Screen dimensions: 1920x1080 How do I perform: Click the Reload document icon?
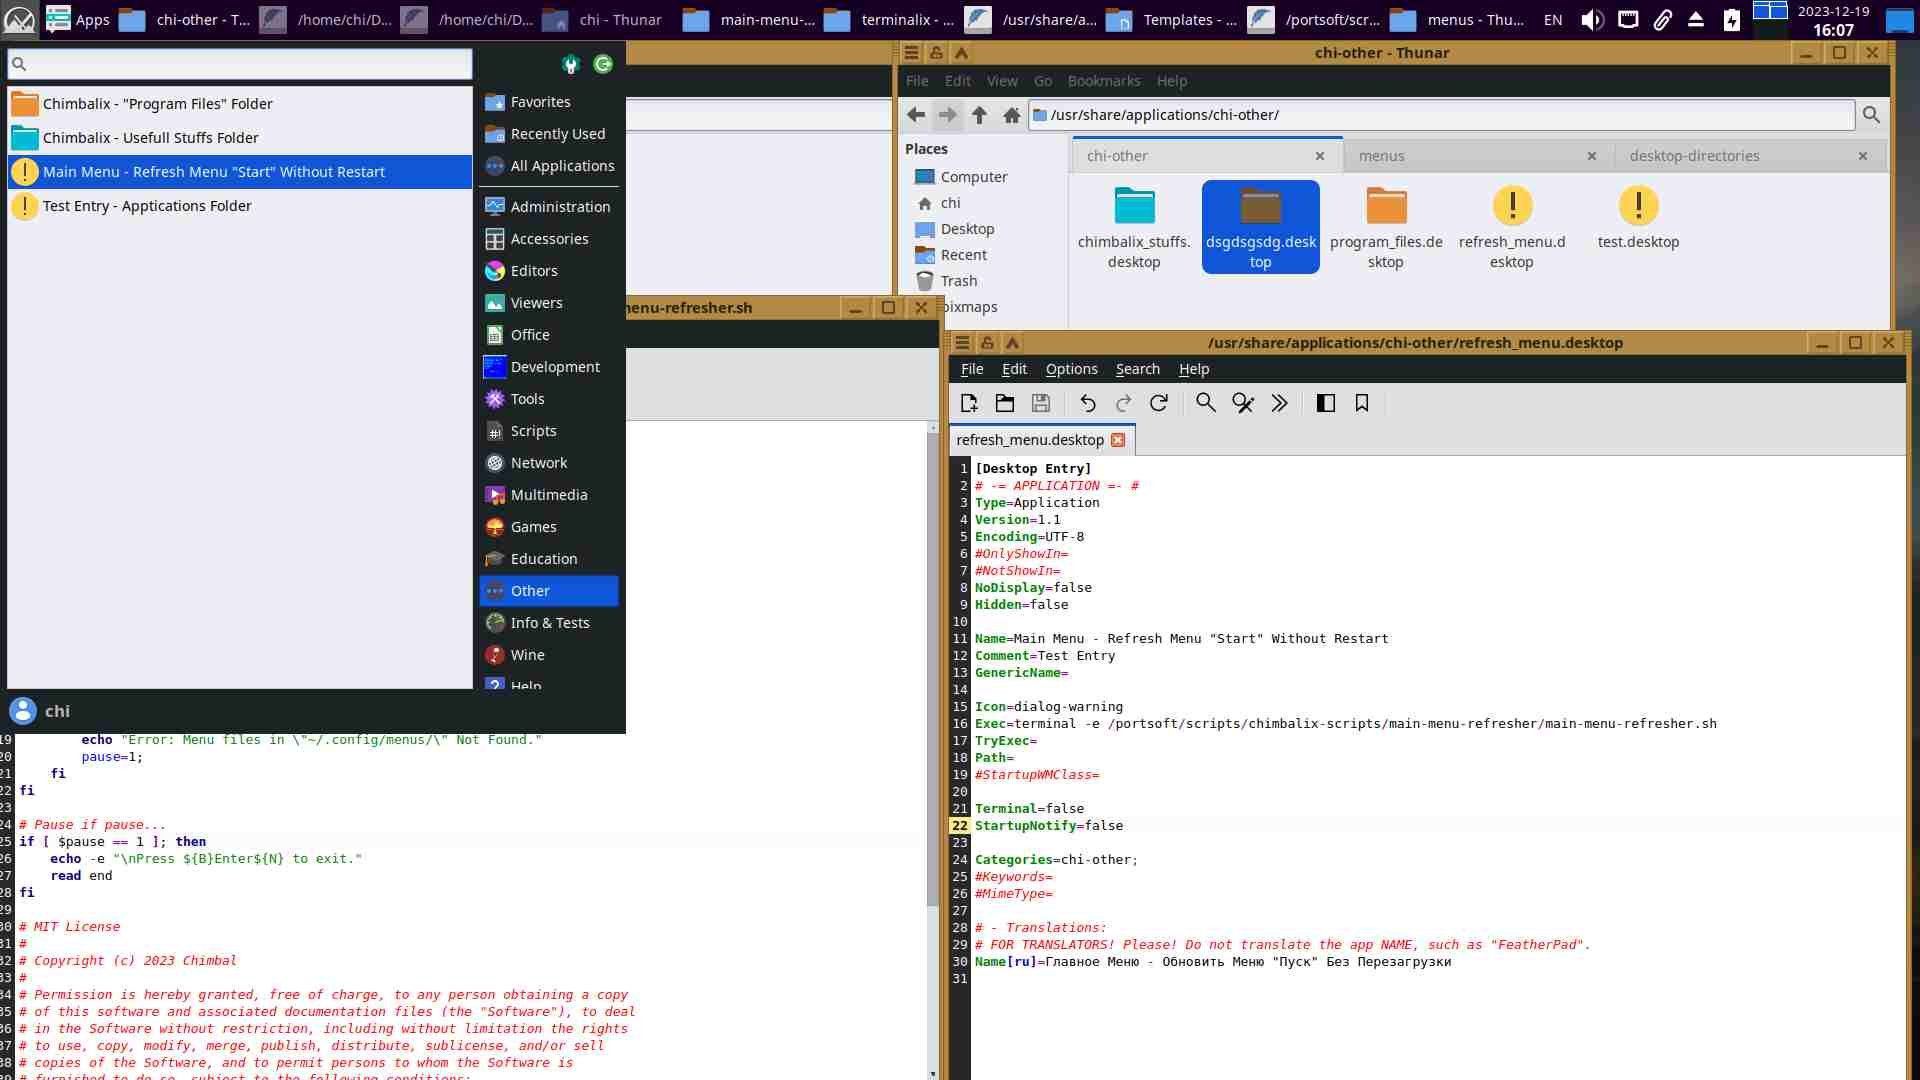[1159, 403]
